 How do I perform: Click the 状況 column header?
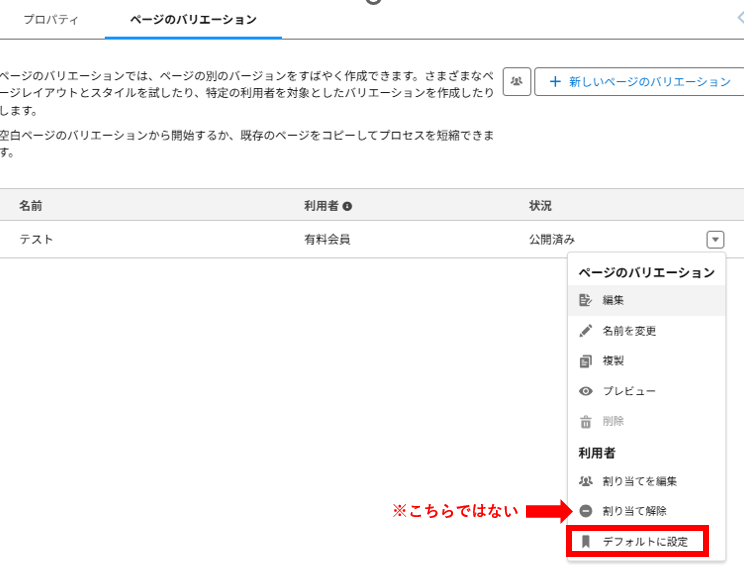[540, 206]
